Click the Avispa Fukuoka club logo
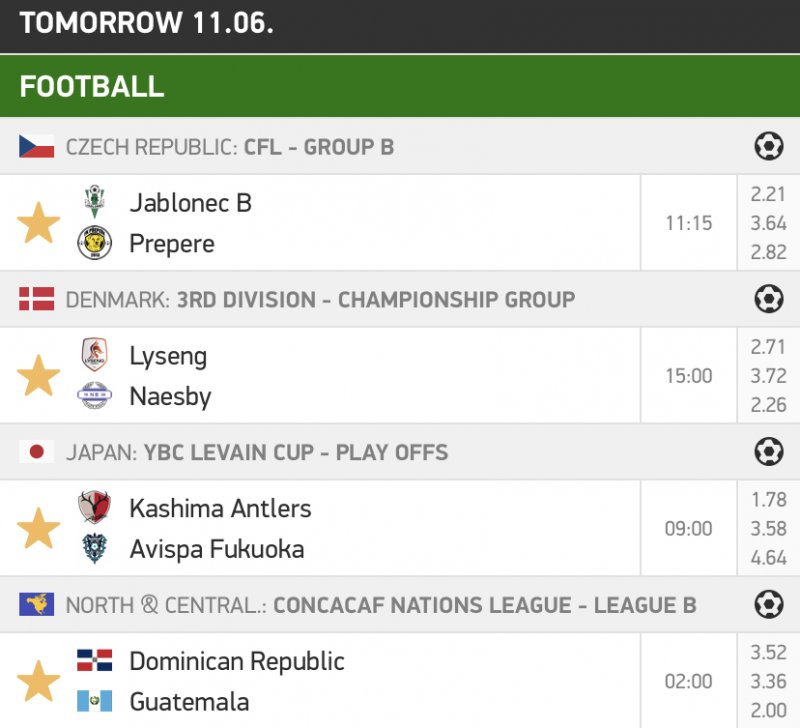Viewport: 800px width, 728px height. click(95, 549)
